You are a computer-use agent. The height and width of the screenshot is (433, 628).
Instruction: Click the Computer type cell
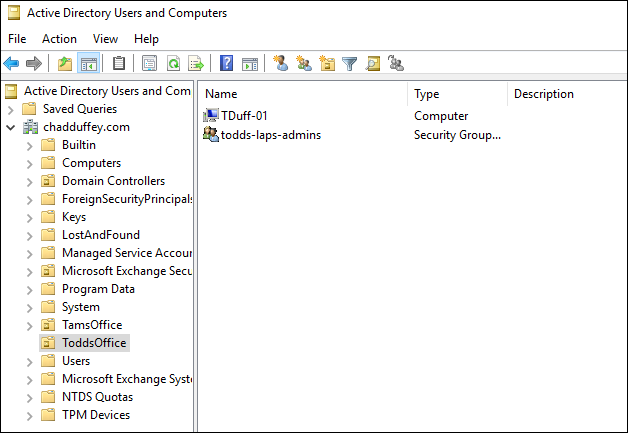point(441,116)
